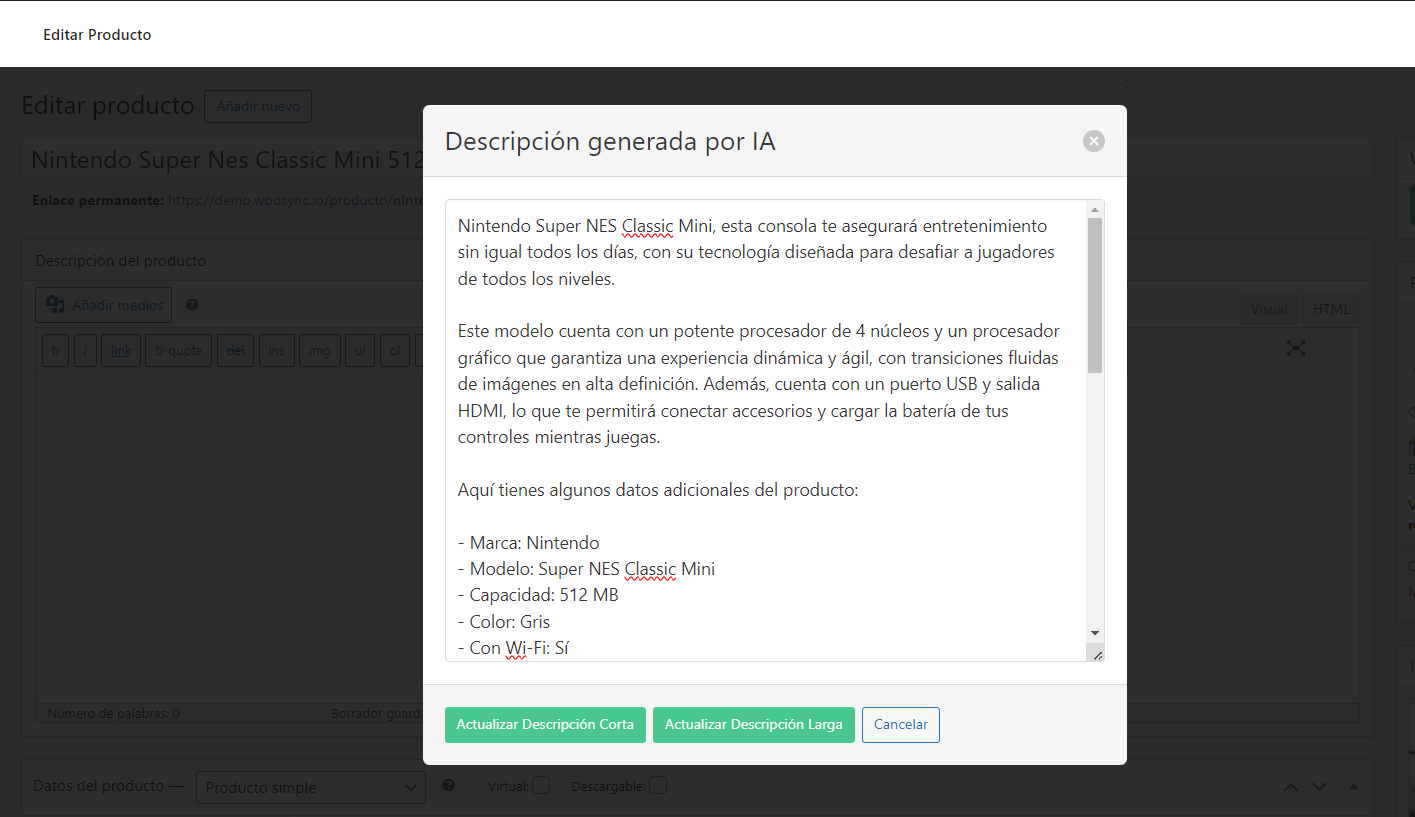The height and width of the screenshot is (817, 1415).
Task: Click the help icon next to Añadir medios
Action: pyautogui.click(x=192, y=305)
